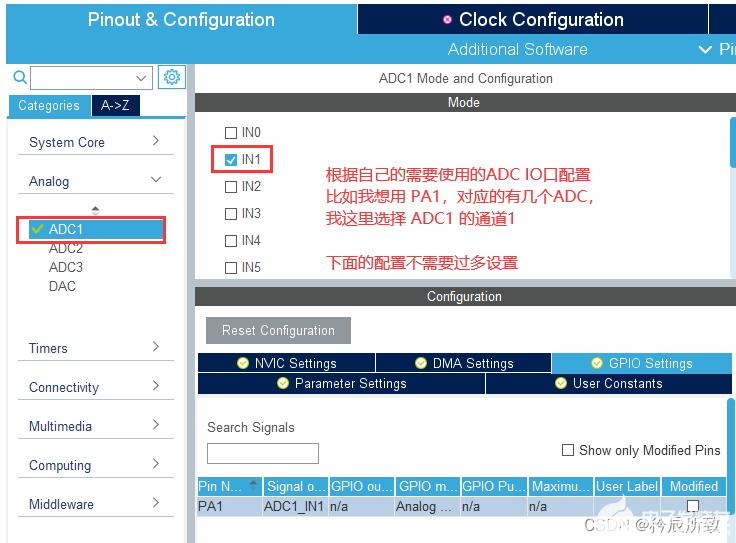Click the small up arrow above ADC1
This screenshot has width=736, height=543.
click(95, 208)
